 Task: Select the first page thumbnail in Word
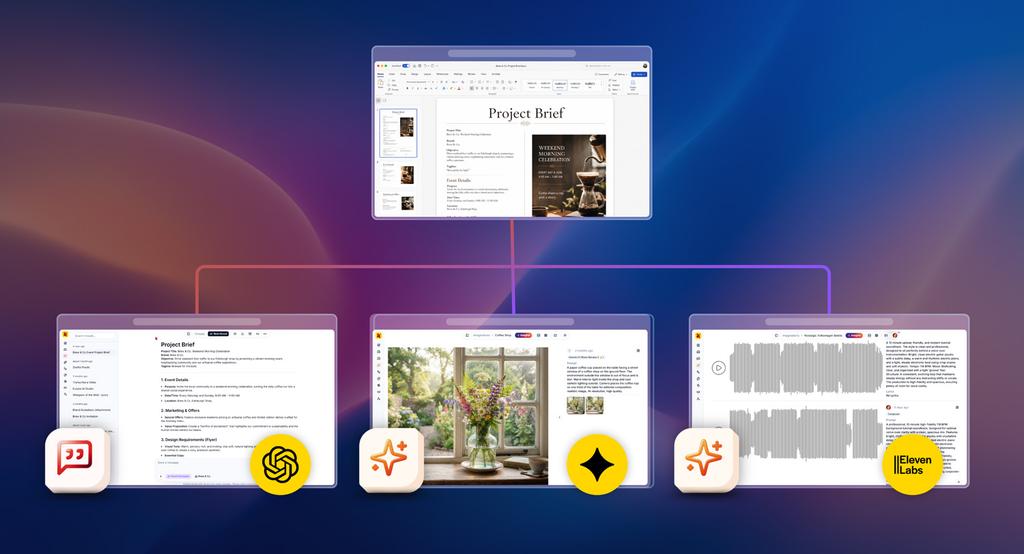pyautogui.click(x=398, y=133)
